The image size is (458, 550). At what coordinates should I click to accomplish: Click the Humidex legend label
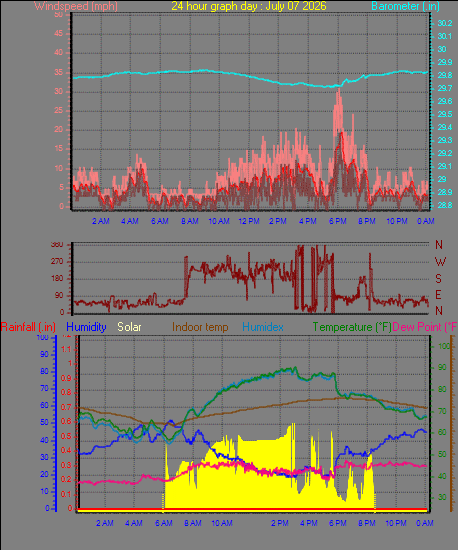[263, 327]
